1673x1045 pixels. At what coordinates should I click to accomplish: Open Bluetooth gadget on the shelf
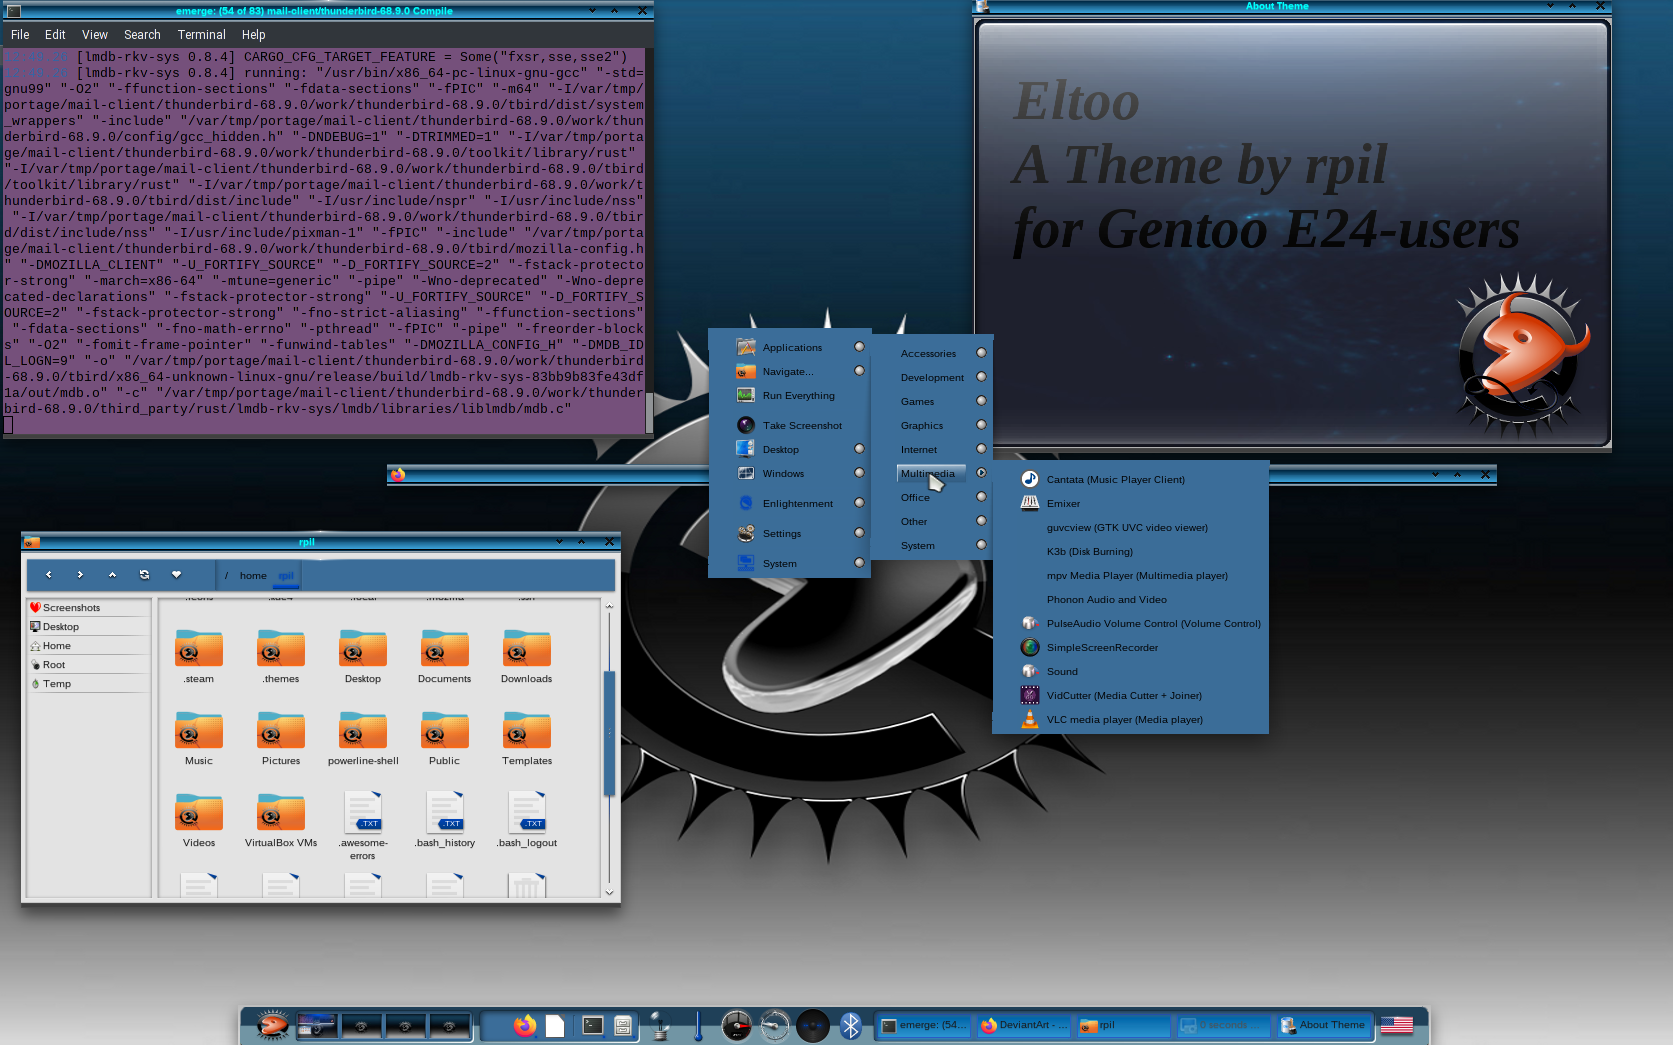pos(851,1025)
